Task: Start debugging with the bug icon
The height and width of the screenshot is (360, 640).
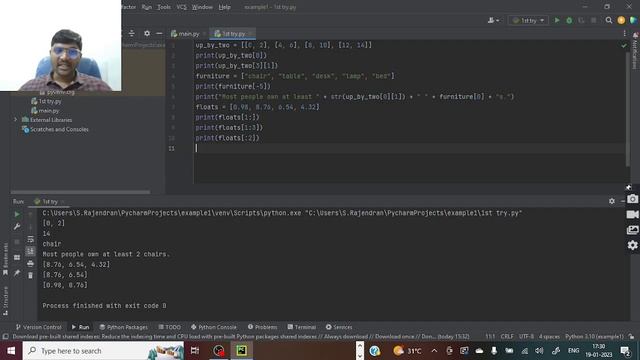Action: click(x=569, y=20)
